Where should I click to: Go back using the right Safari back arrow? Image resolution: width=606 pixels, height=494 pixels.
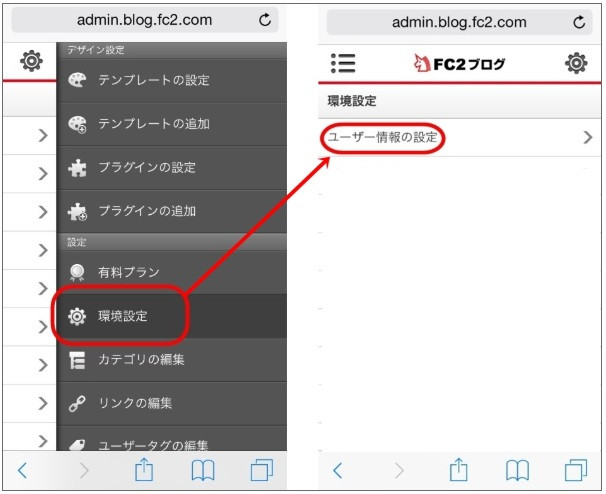pos(338,470)
